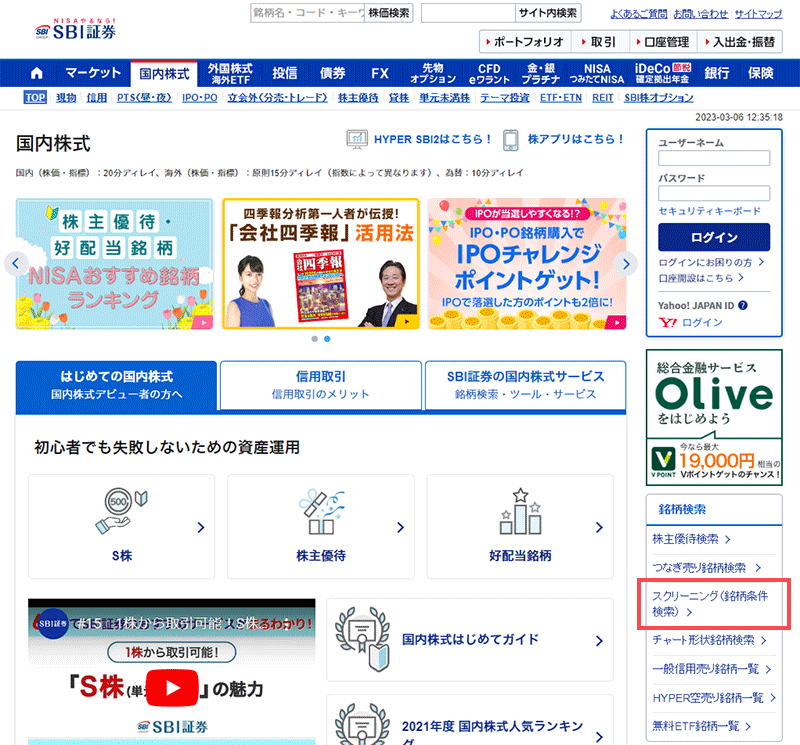Open チャート形状銘柄検索 link
This screenshot has height=745, width=800.
(x=709, y=640)
